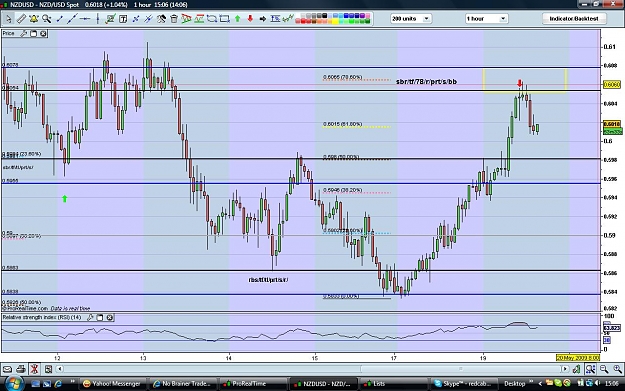Click the 0.6060 price axis label

(x=612, y=84)
